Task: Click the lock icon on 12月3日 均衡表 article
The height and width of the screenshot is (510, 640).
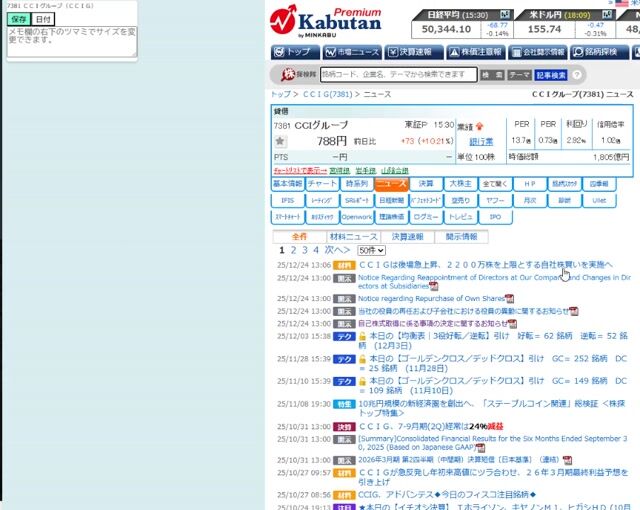Action: coord(362,337)
